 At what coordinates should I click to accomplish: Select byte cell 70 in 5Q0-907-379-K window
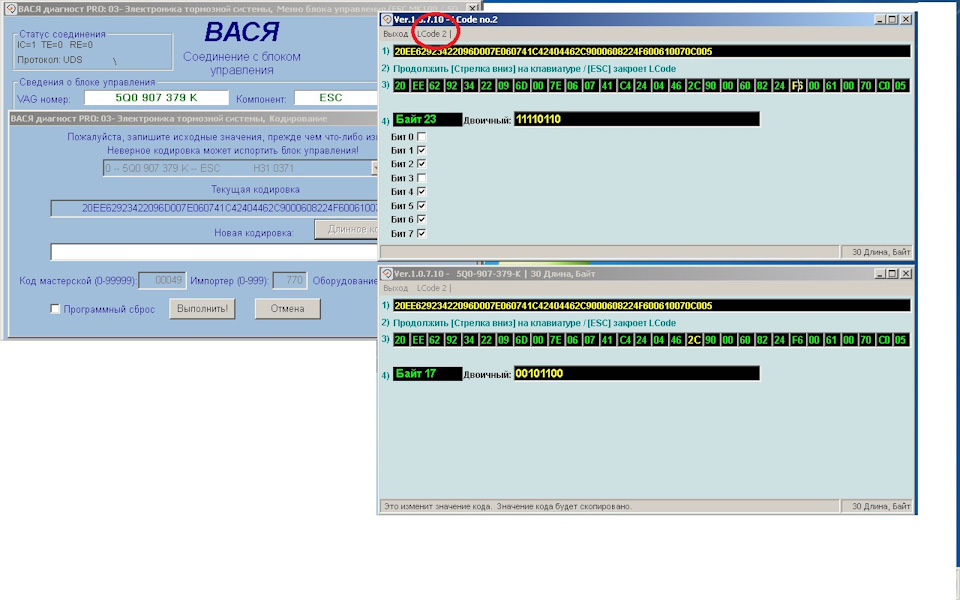(x=866, y=340)
